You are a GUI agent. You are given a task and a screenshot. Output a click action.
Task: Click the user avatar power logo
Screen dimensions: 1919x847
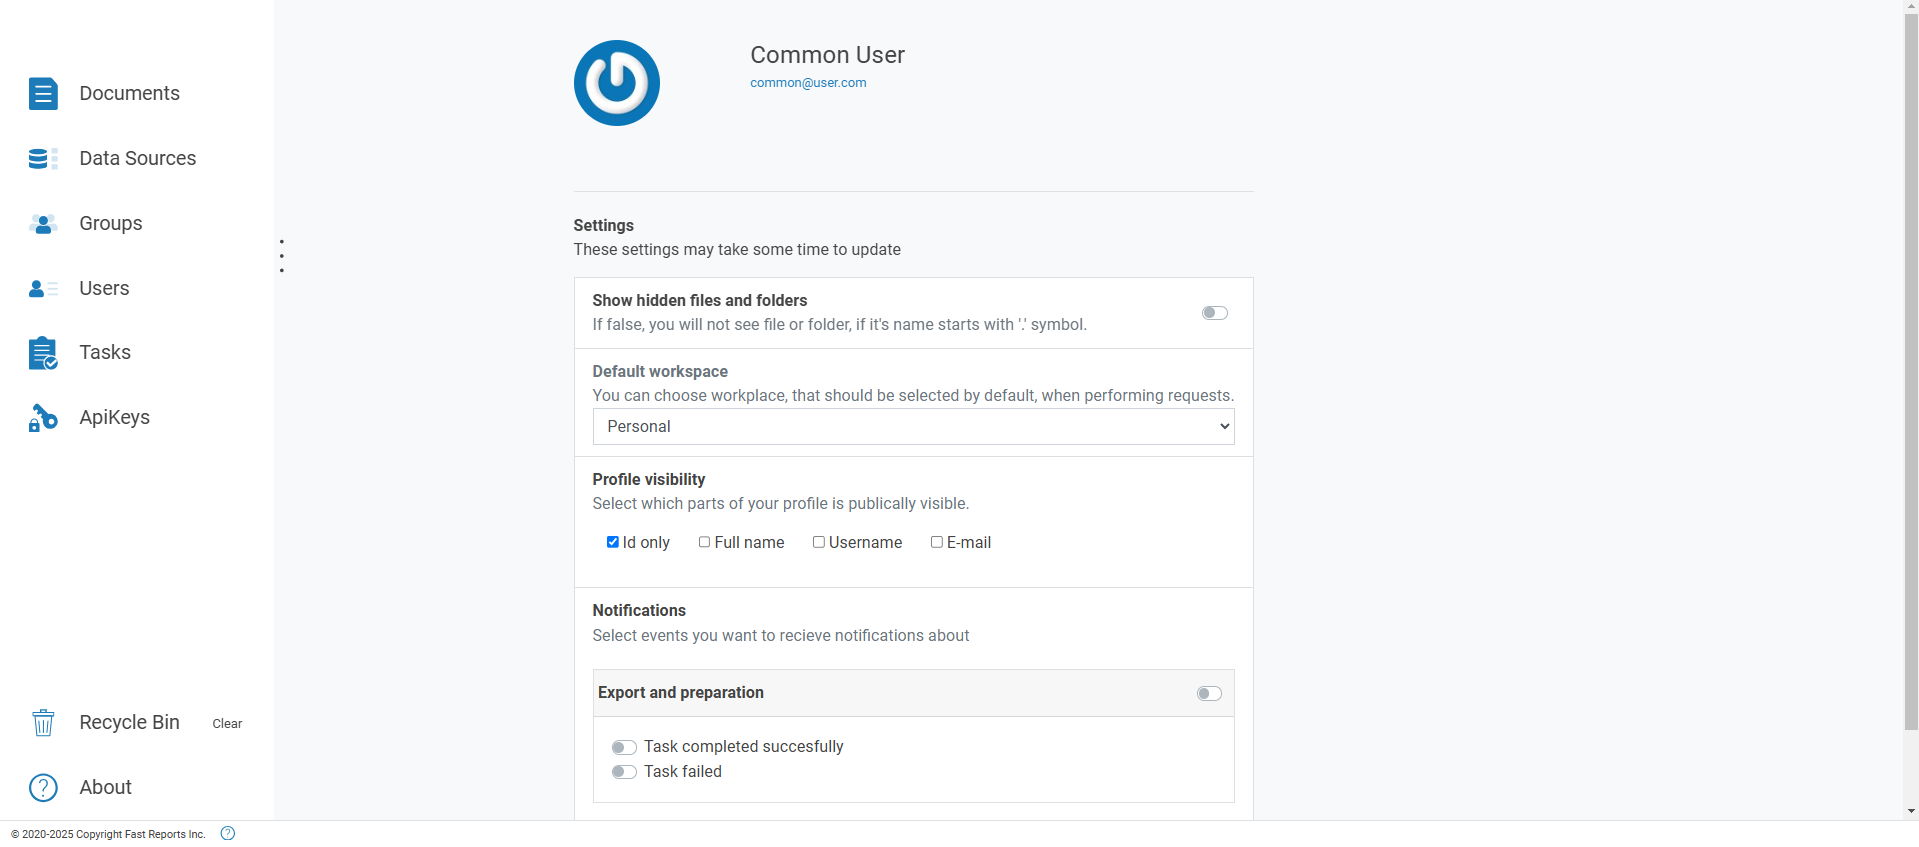coord(617,83)
